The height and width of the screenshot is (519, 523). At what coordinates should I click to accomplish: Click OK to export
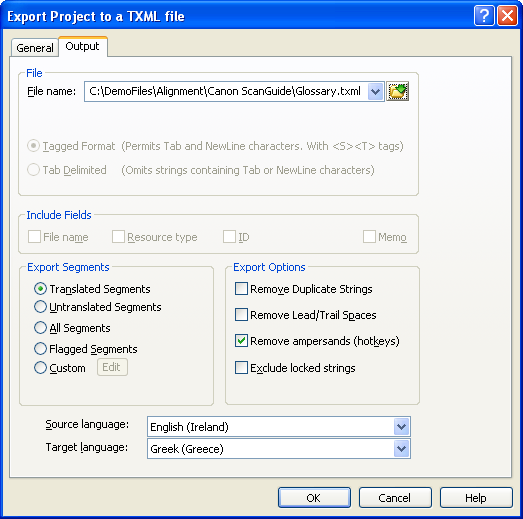[x=314, y=498]
